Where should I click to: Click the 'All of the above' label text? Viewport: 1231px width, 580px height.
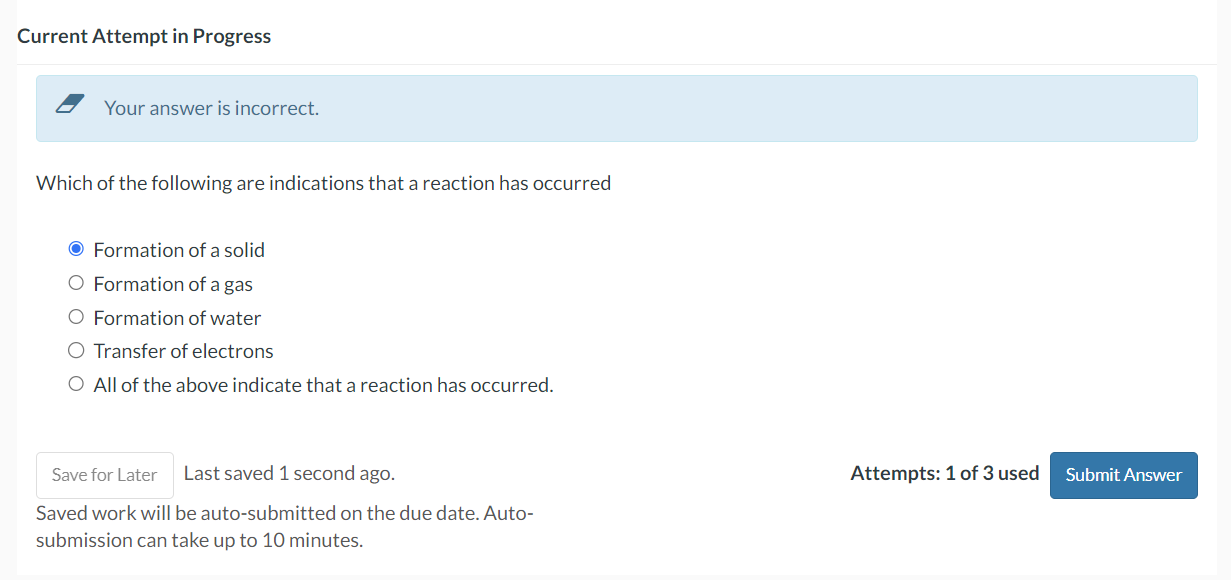click(x=323, y=384)
